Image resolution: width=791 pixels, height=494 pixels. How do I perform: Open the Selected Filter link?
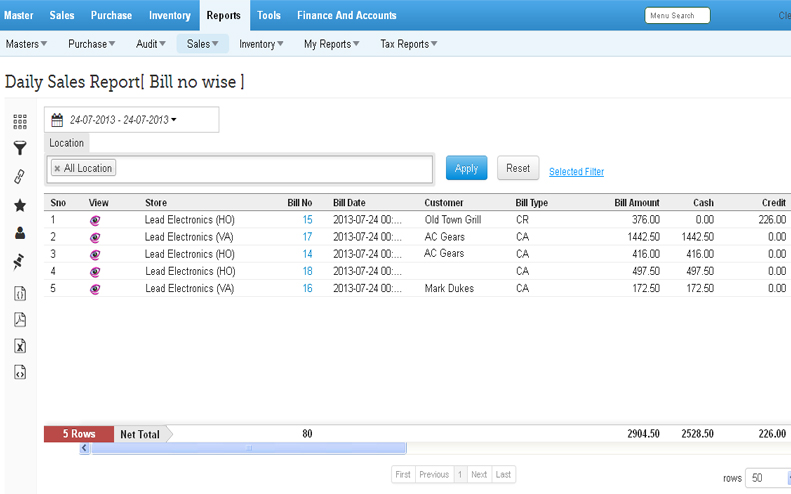coord(576,172)
